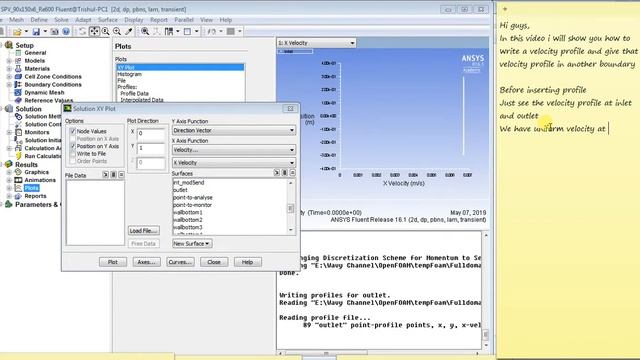Open the Surface menu

(108, 20)
